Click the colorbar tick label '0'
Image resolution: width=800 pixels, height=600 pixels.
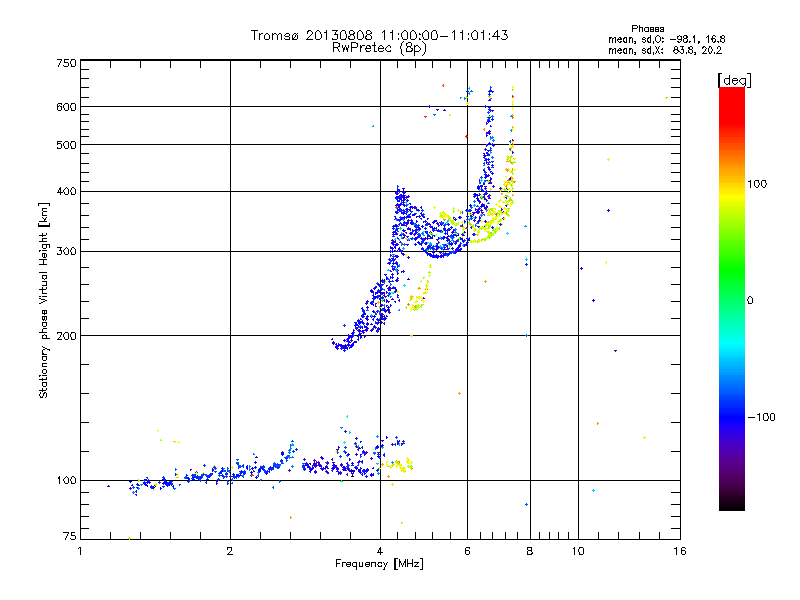tap(750, 301)
